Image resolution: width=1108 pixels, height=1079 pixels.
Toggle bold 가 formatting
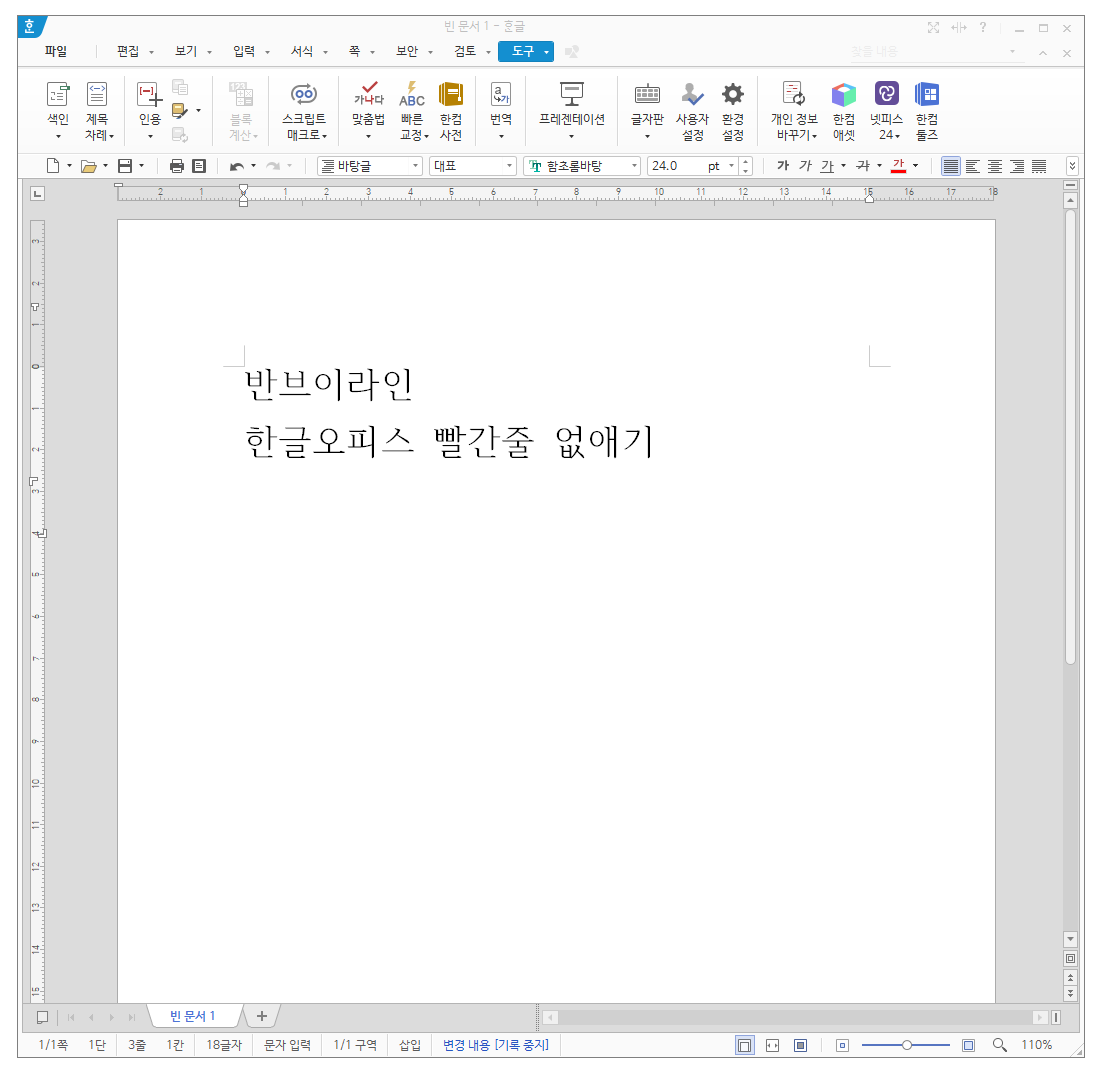click(x=782, y=166)
